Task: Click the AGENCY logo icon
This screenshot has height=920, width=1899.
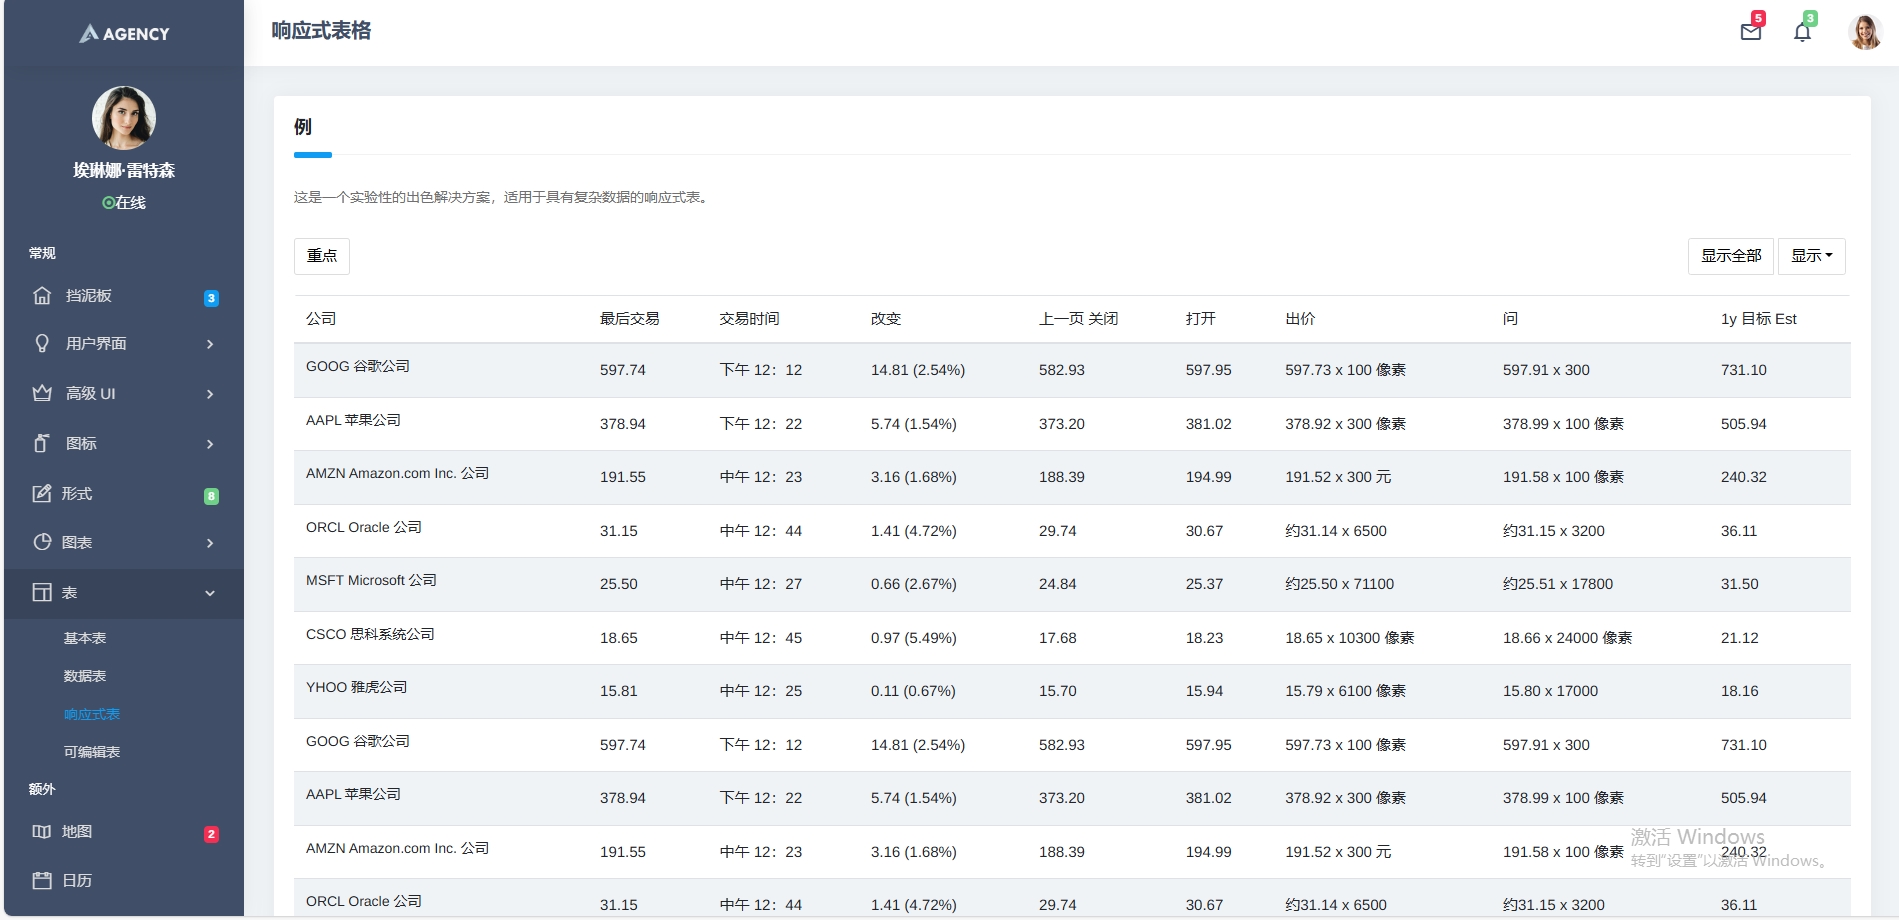Action: (89, 33)
